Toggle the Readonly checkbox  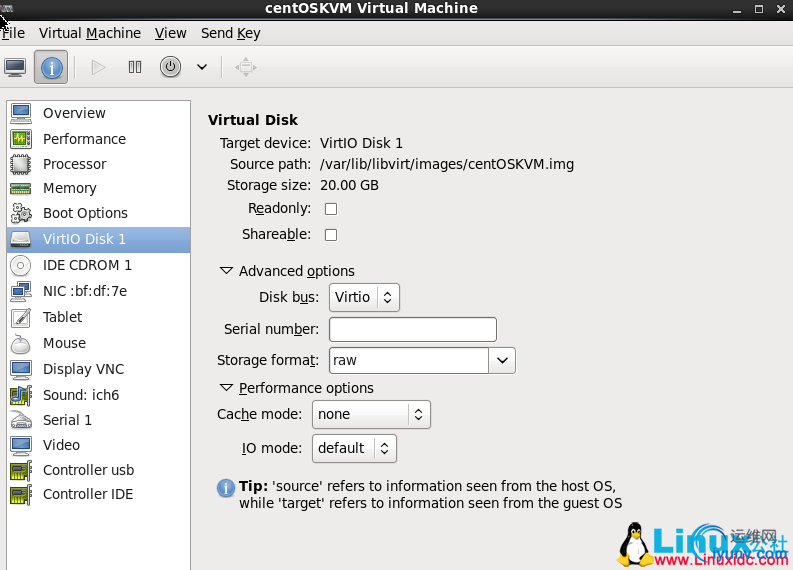click(x=331, y=209)
